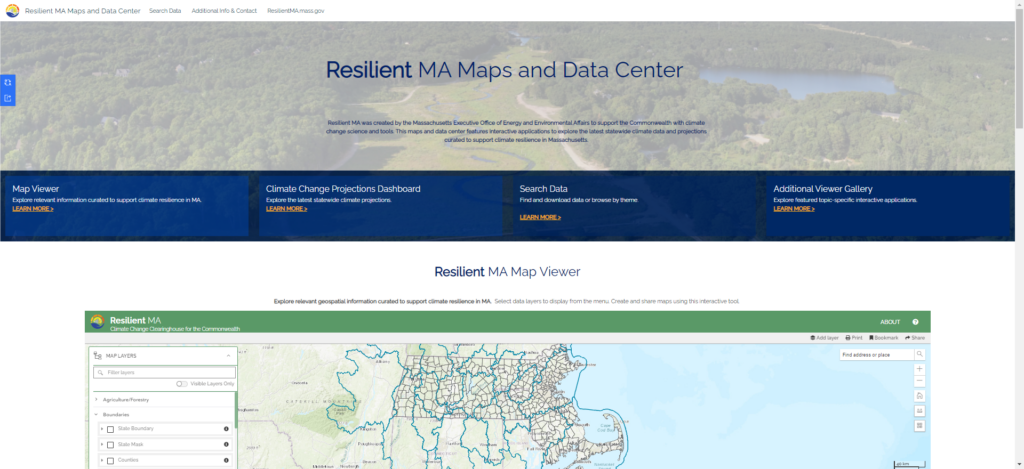Viewport: 1024px width, 469px height.
Task: Zoom out with the map minus button
Action: 920,381
